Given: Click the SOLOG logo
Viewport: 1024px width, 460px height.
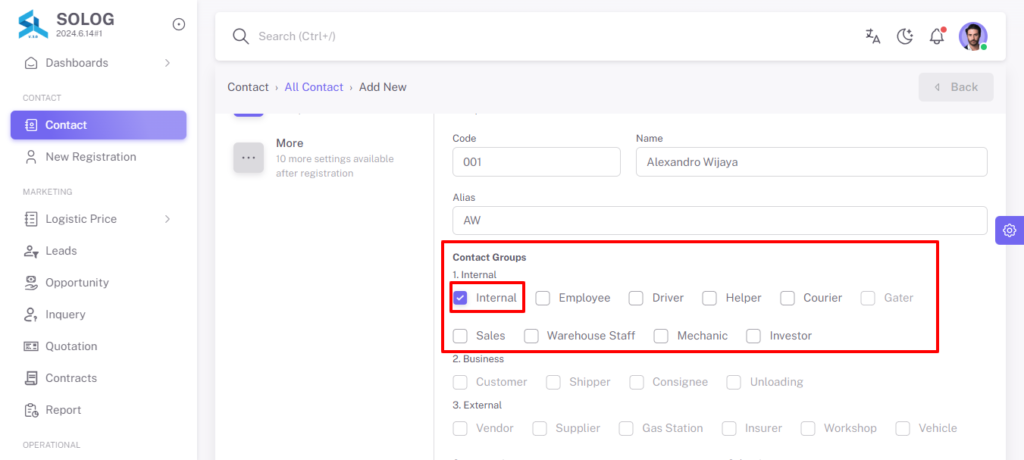Looking at the screenshot, I should (x=33, y=25).
